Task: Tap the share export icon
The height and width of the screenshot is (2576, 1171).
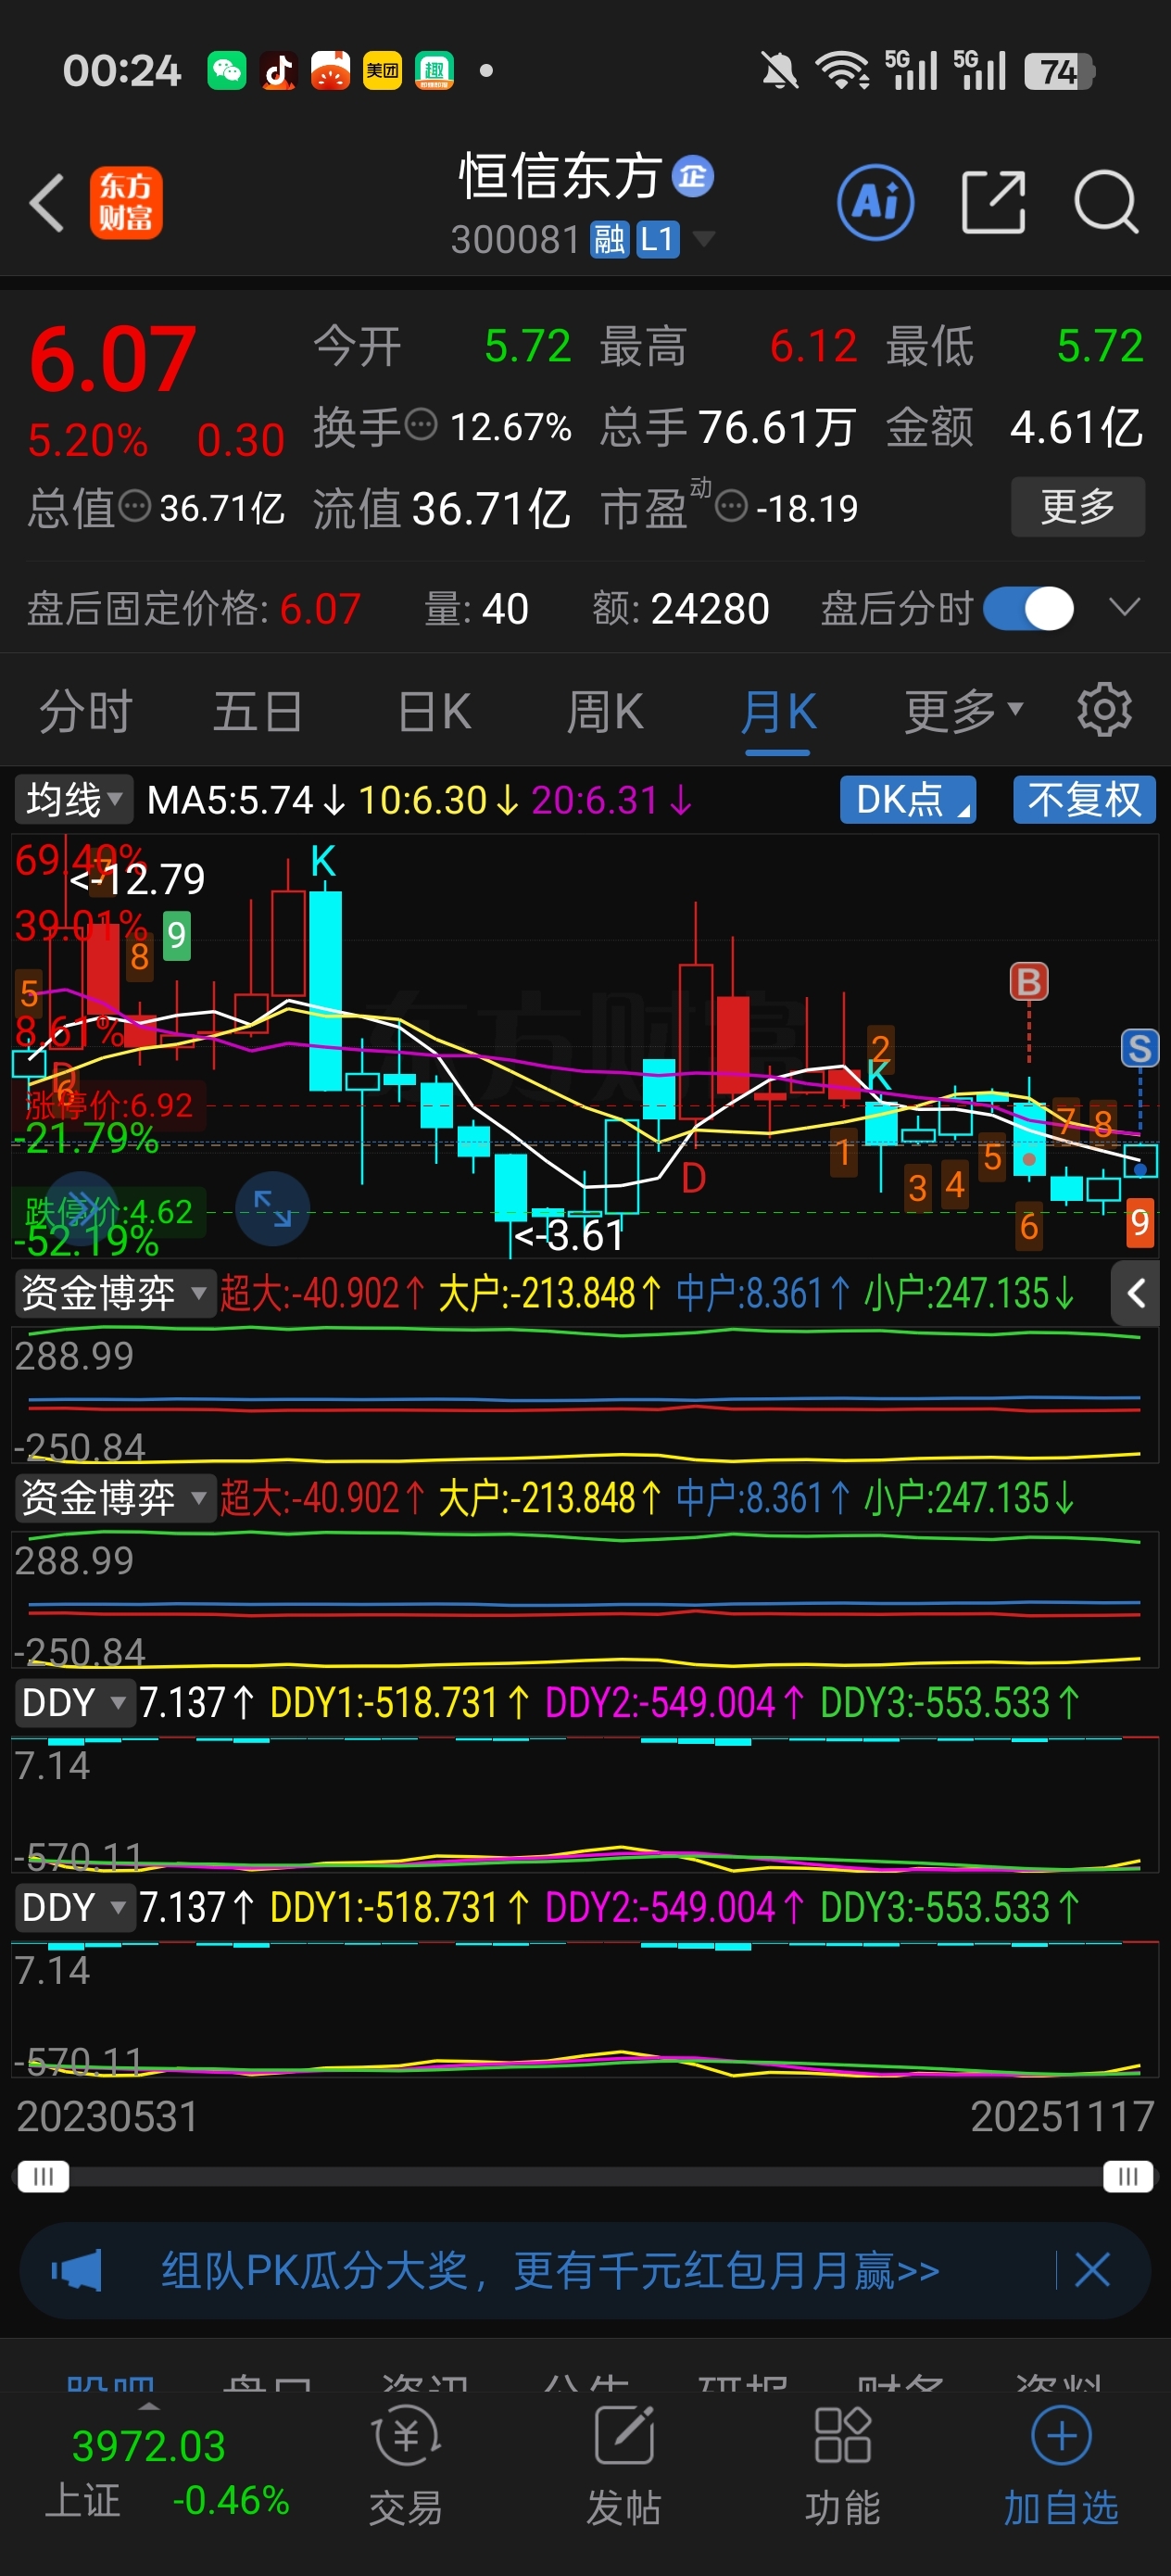Action: [x=993, y=202]
